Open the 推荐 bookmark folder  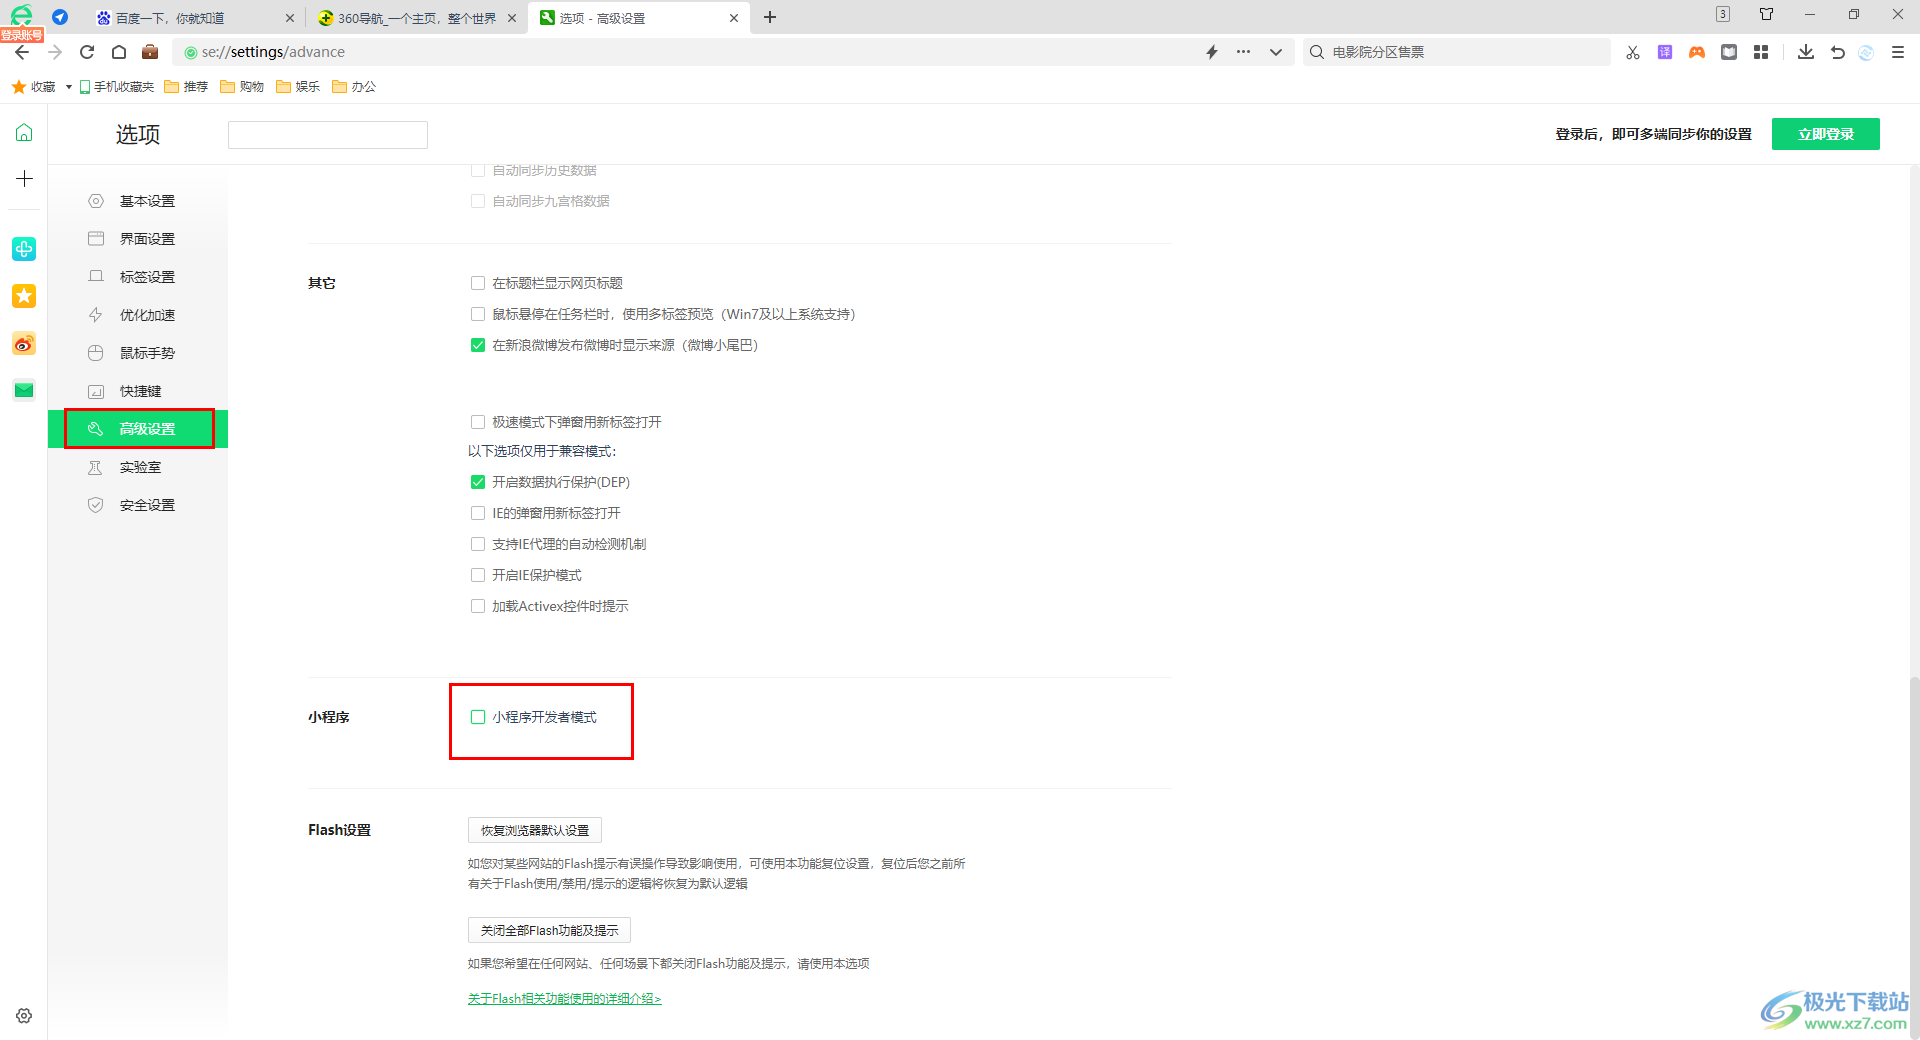(186, 87)
